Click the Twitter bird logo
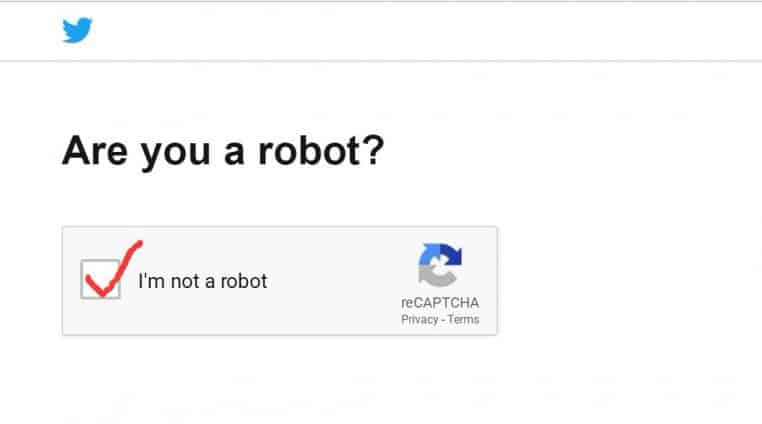 click(x=77, y=31)
